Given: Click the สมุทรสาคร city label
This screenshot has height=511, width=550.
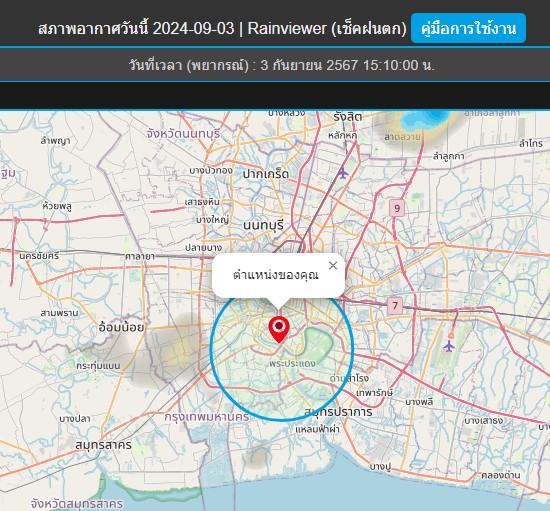Looking at the screenshot, I should pyautogui.click(x=103, y=445).
